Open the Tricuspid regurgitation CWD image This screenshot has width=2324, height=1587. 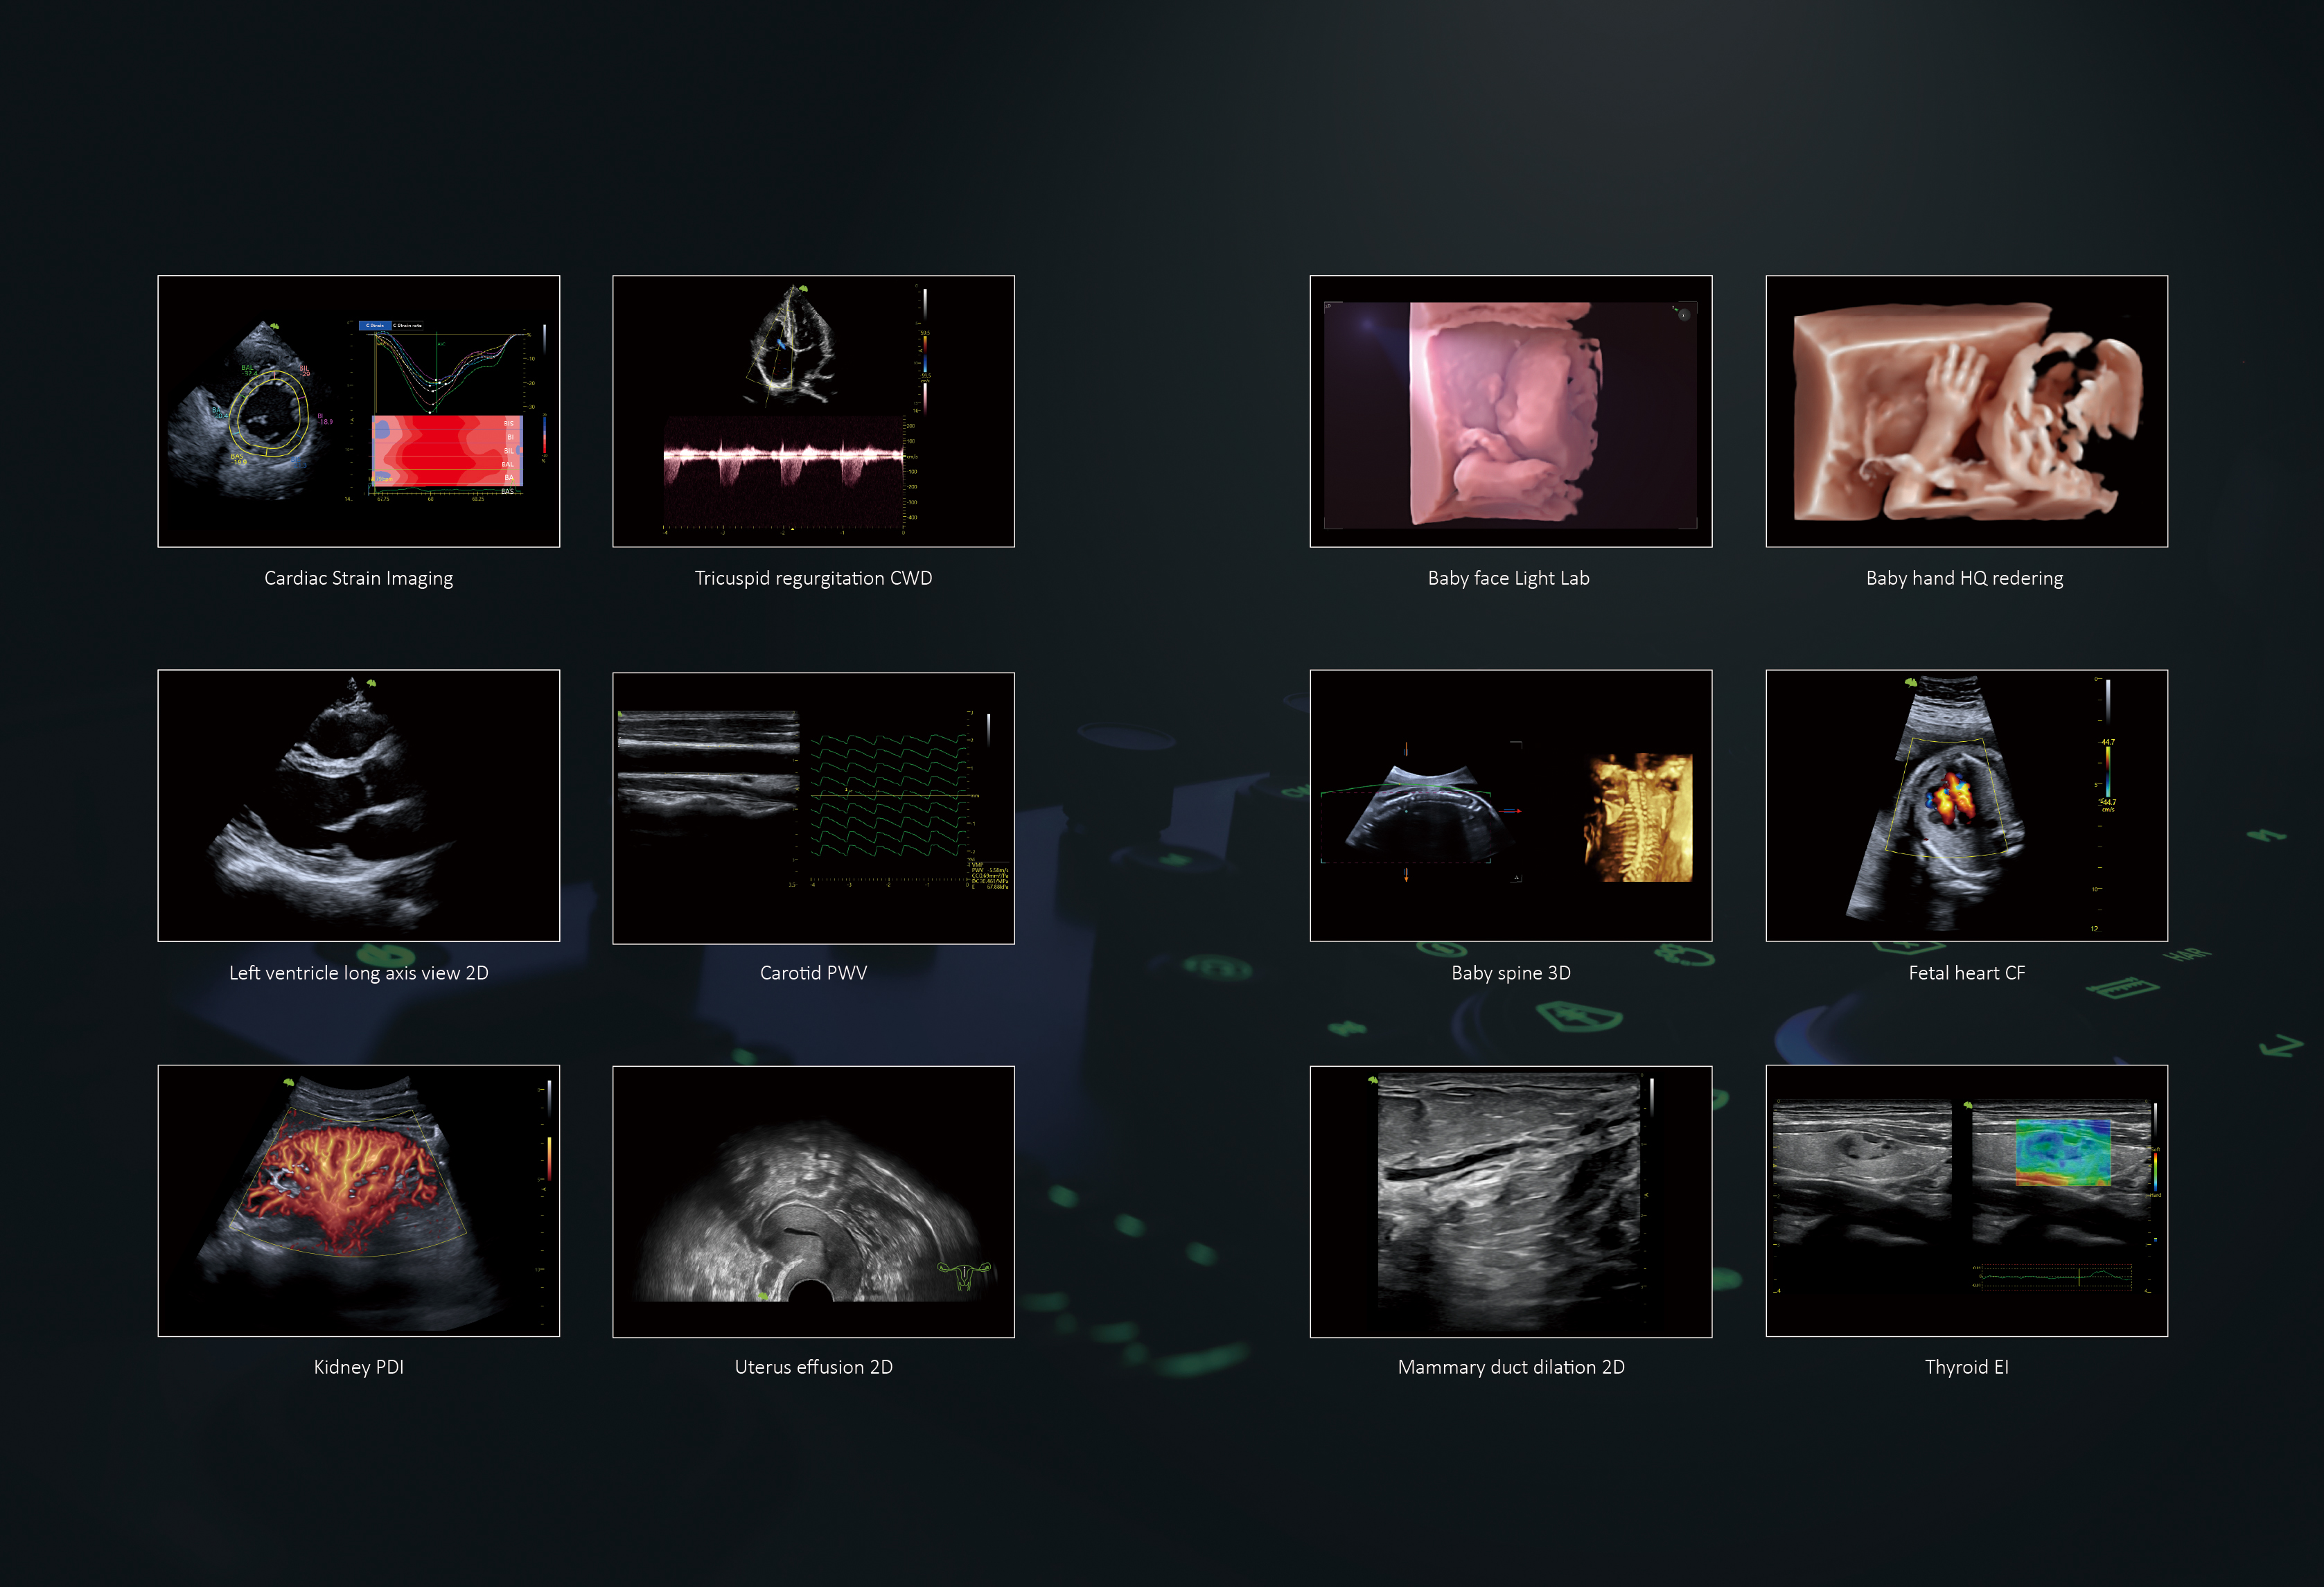[x=813, y=411]
